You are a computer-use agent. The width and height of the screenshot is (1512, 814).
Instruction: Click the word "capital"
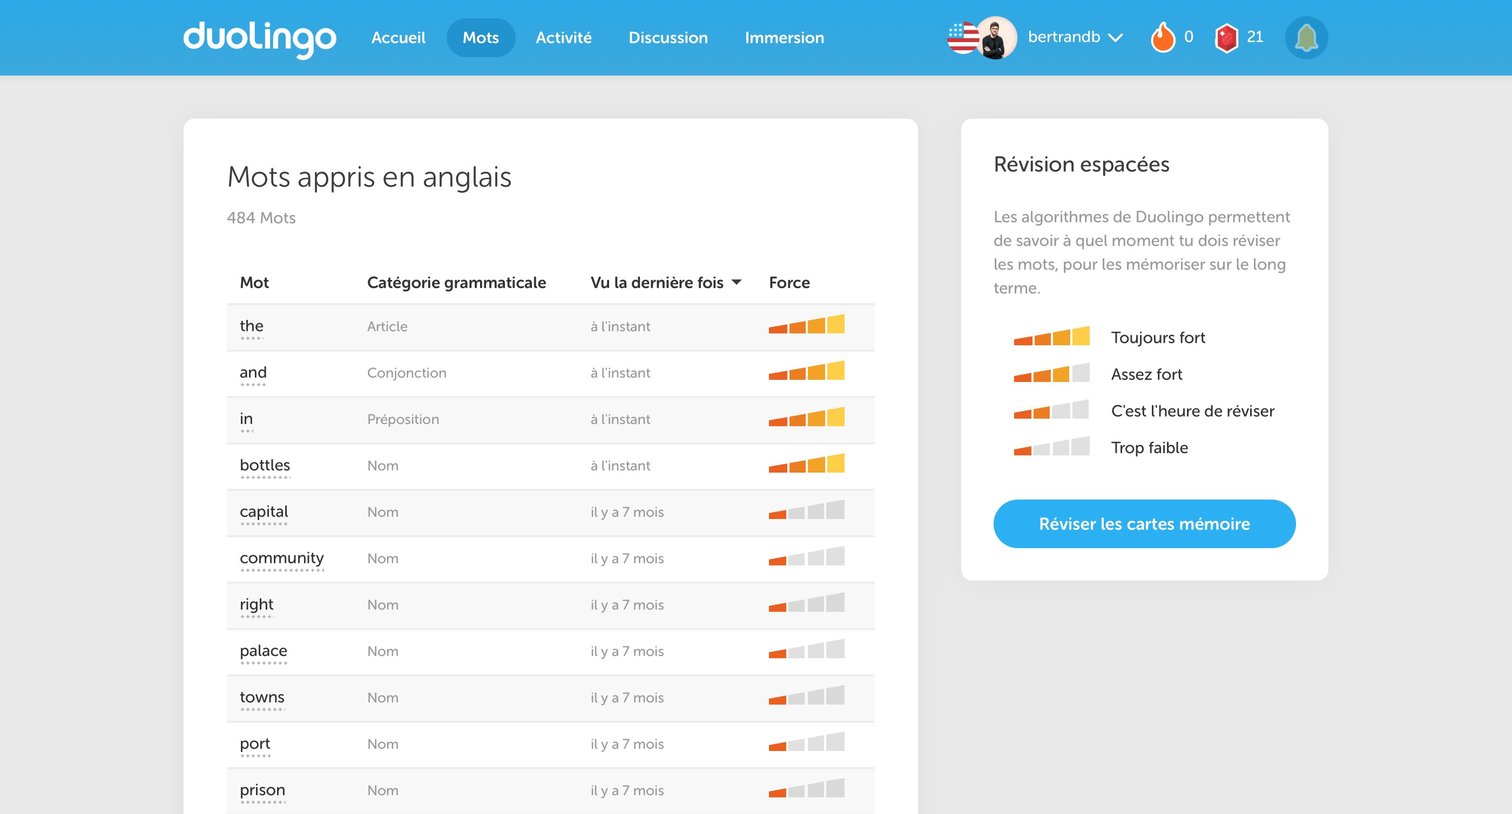264,512
